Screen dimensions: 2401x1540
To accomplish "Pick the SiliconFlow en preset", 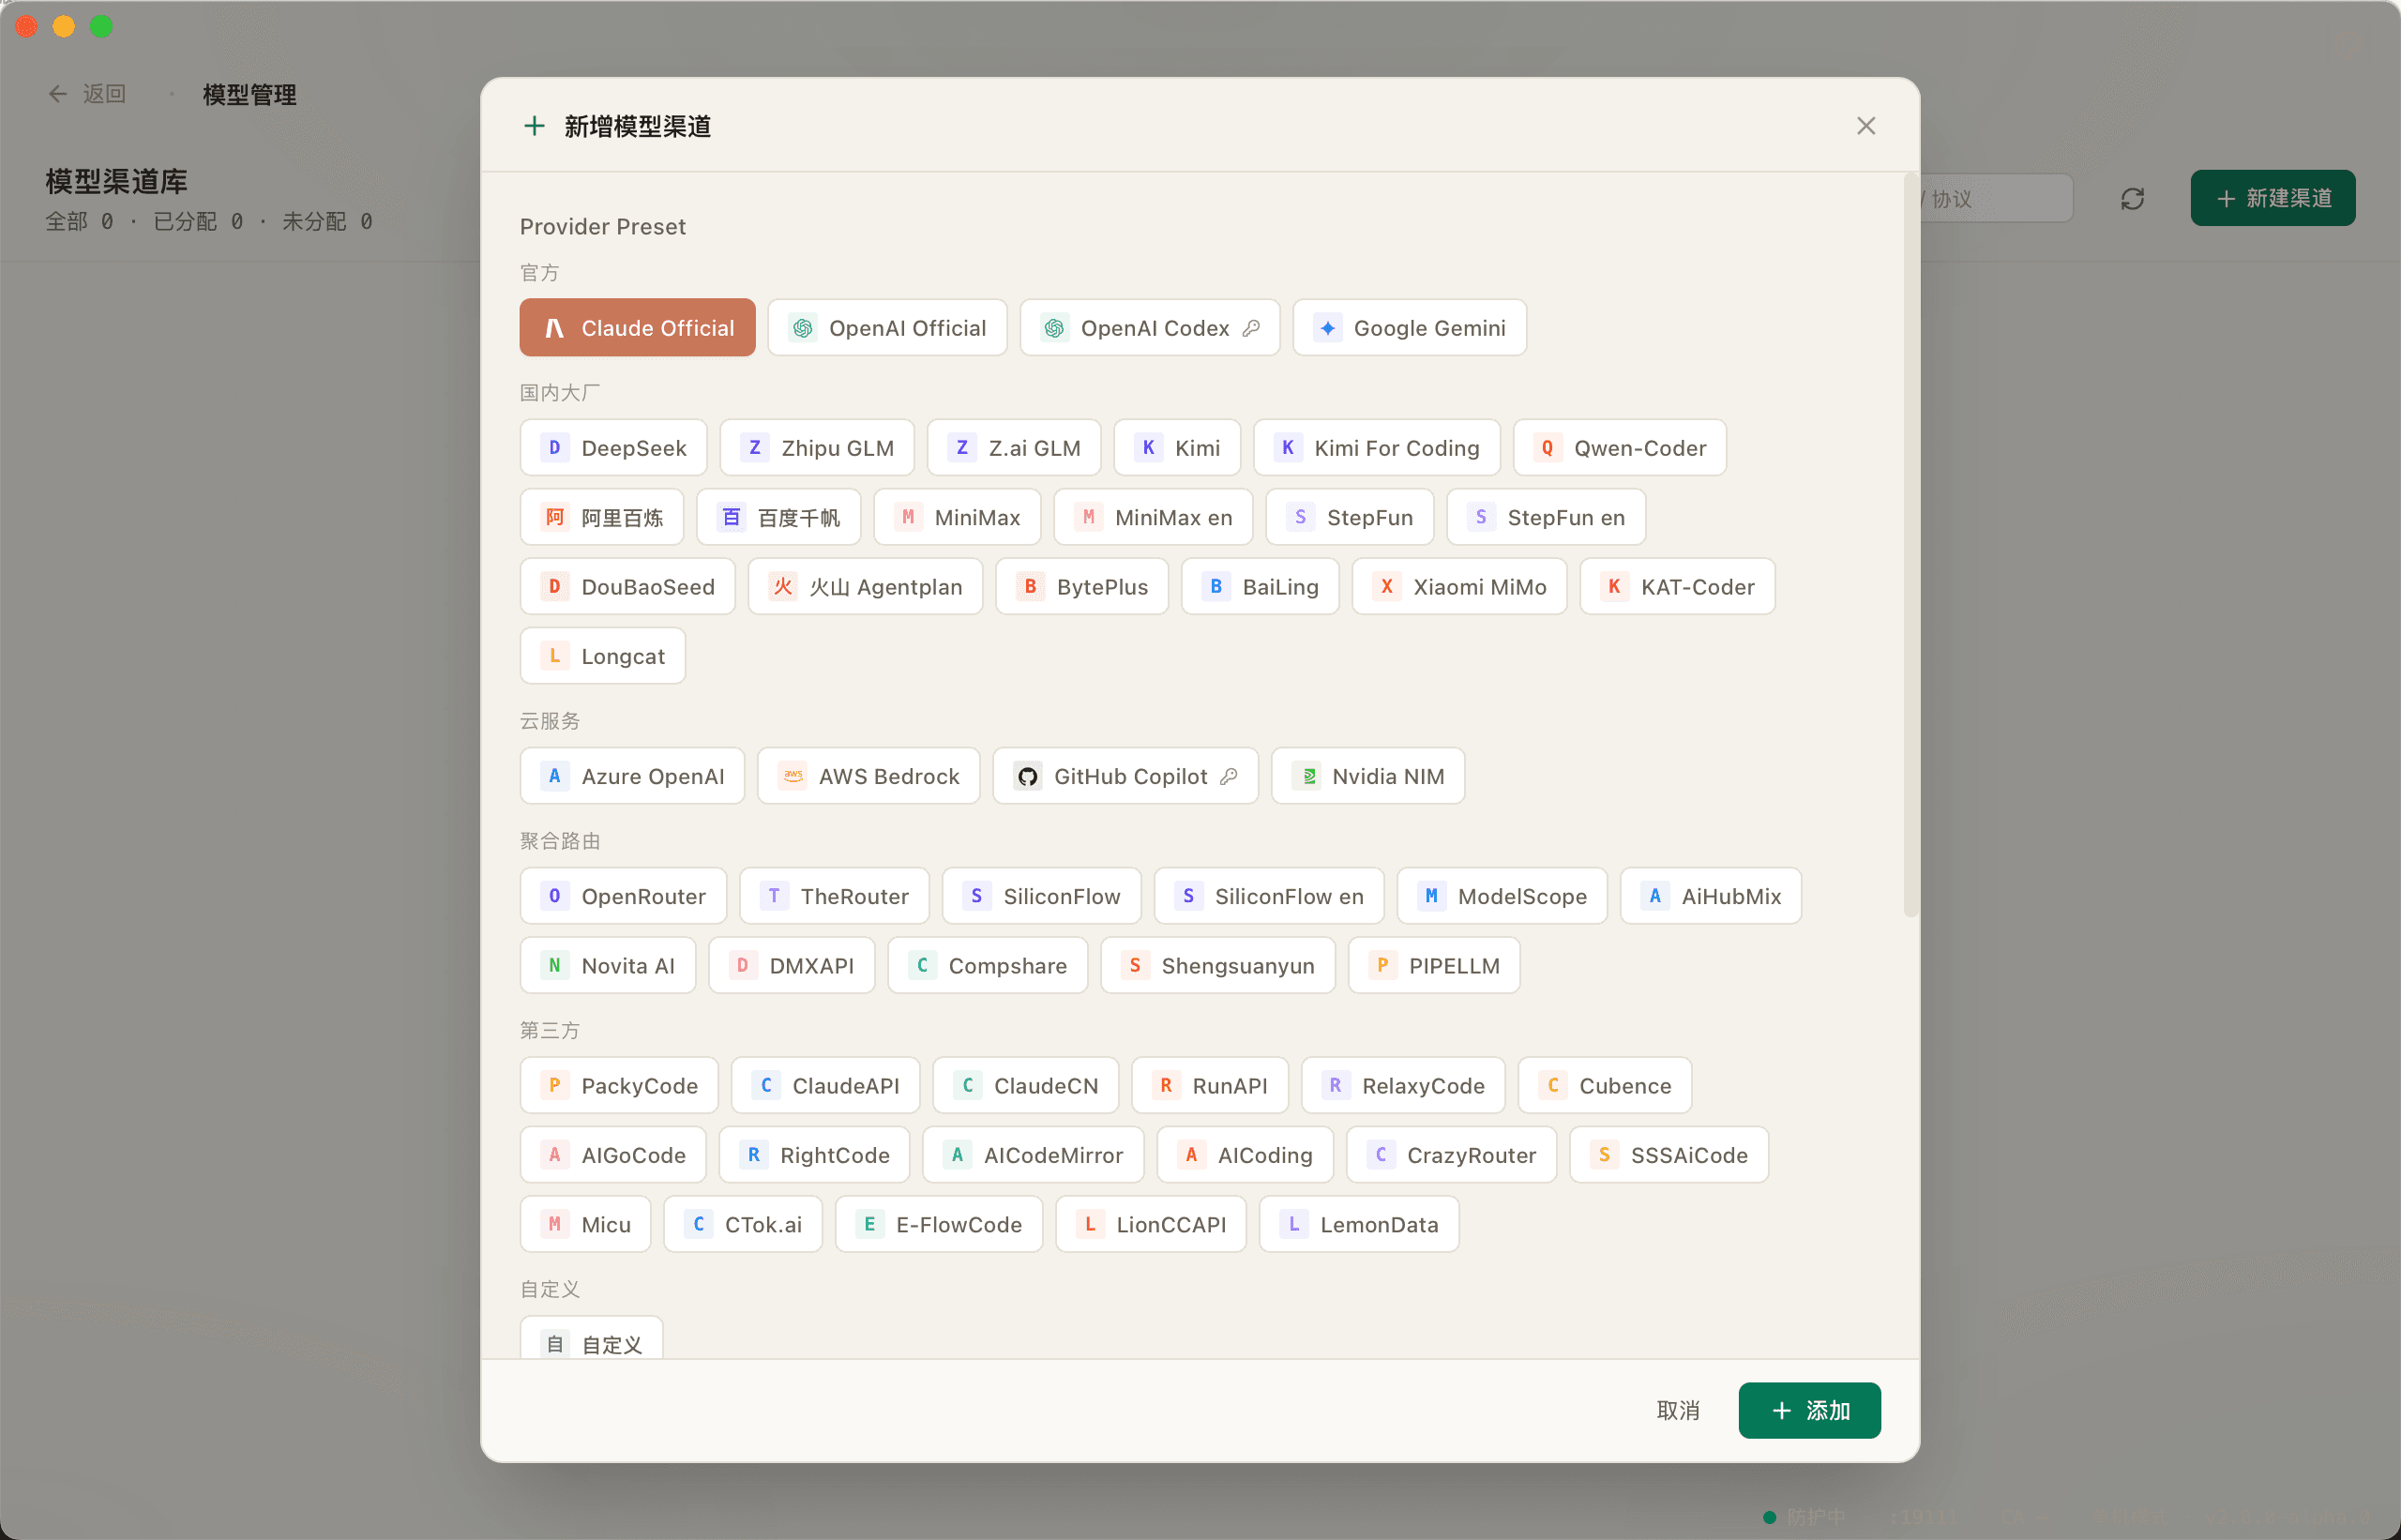I will [x=1268, y=896].
